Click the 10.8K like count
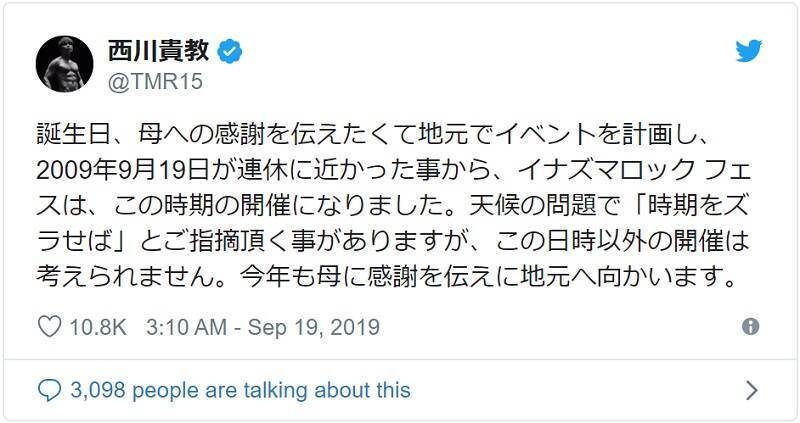 pyautogui.click(x=98, y=327)
